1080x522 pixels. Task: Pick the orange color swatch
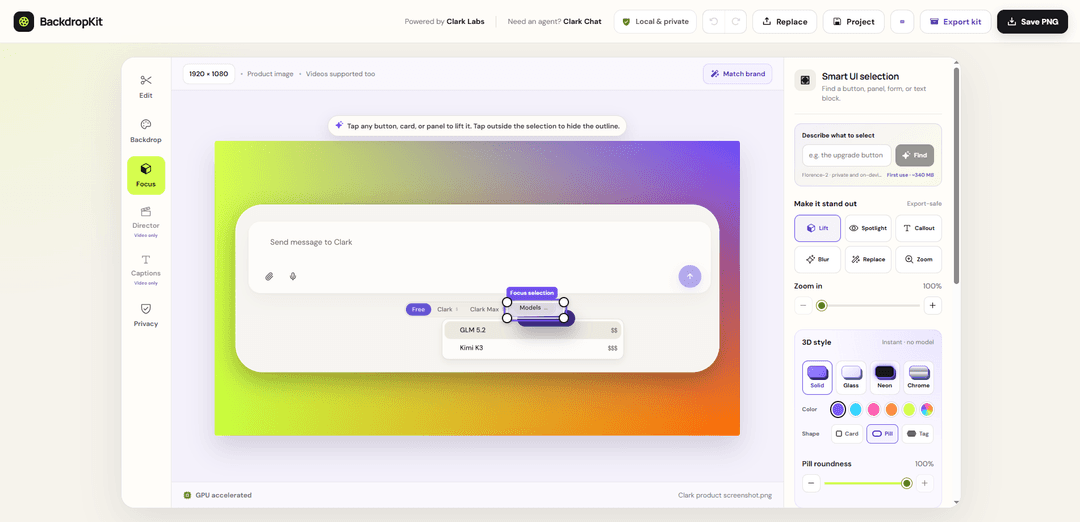click(891, 410)
